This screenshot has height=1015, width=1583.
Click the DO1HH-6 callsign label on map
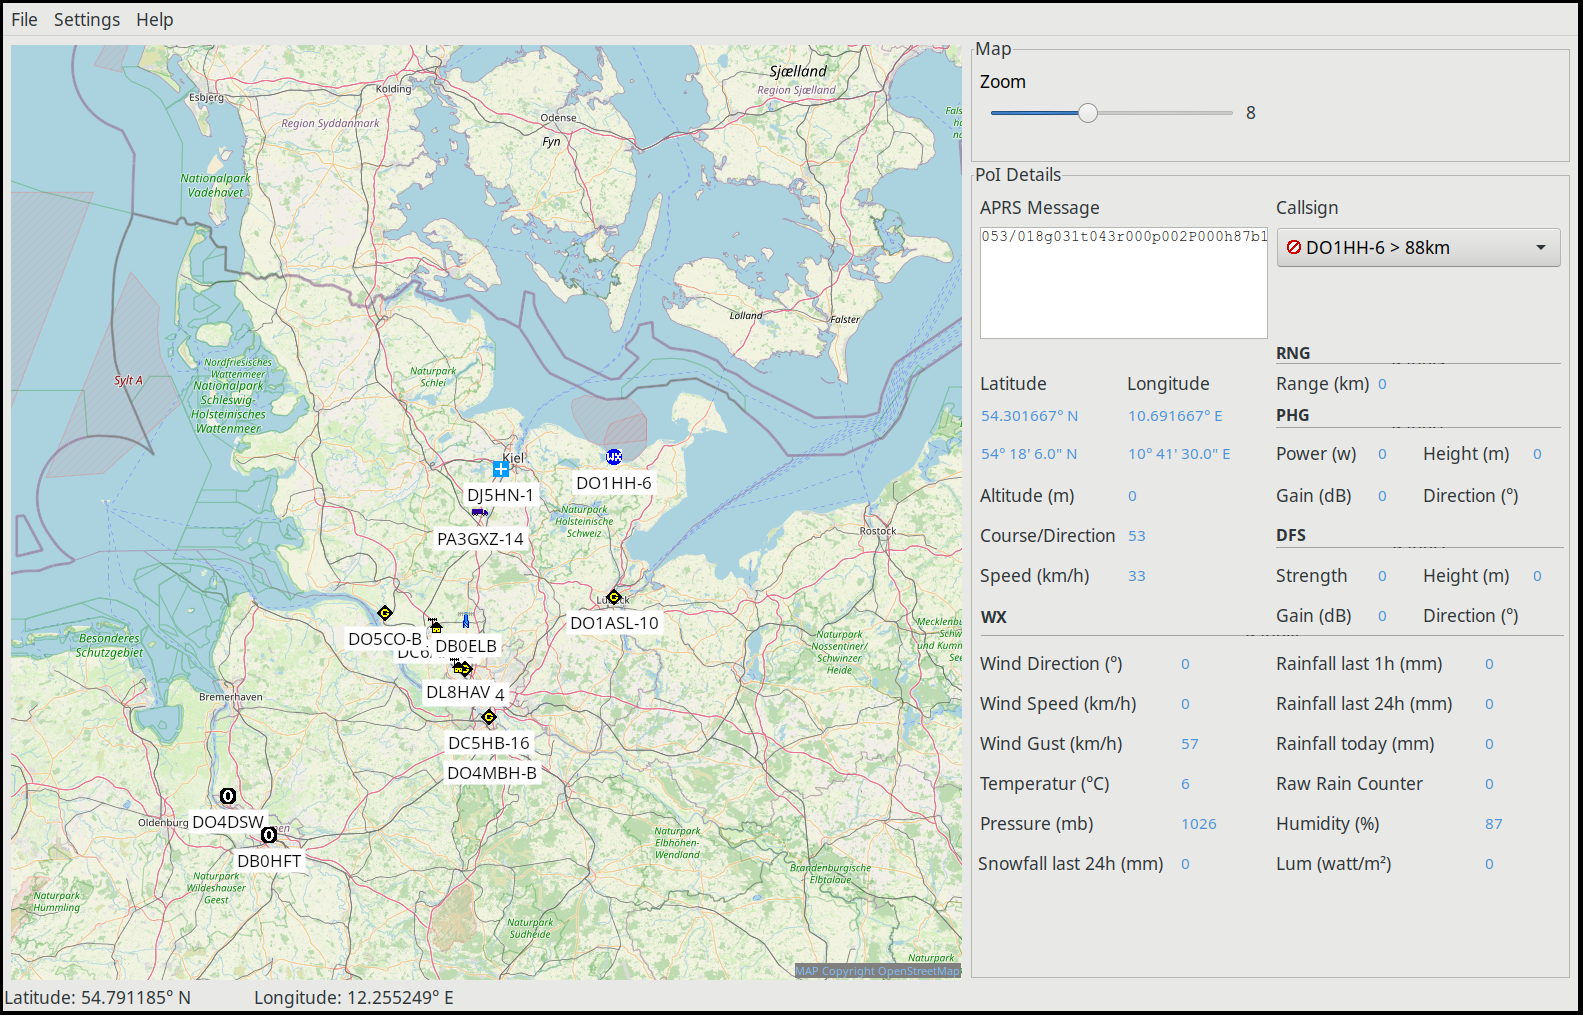tap(614, 483)
